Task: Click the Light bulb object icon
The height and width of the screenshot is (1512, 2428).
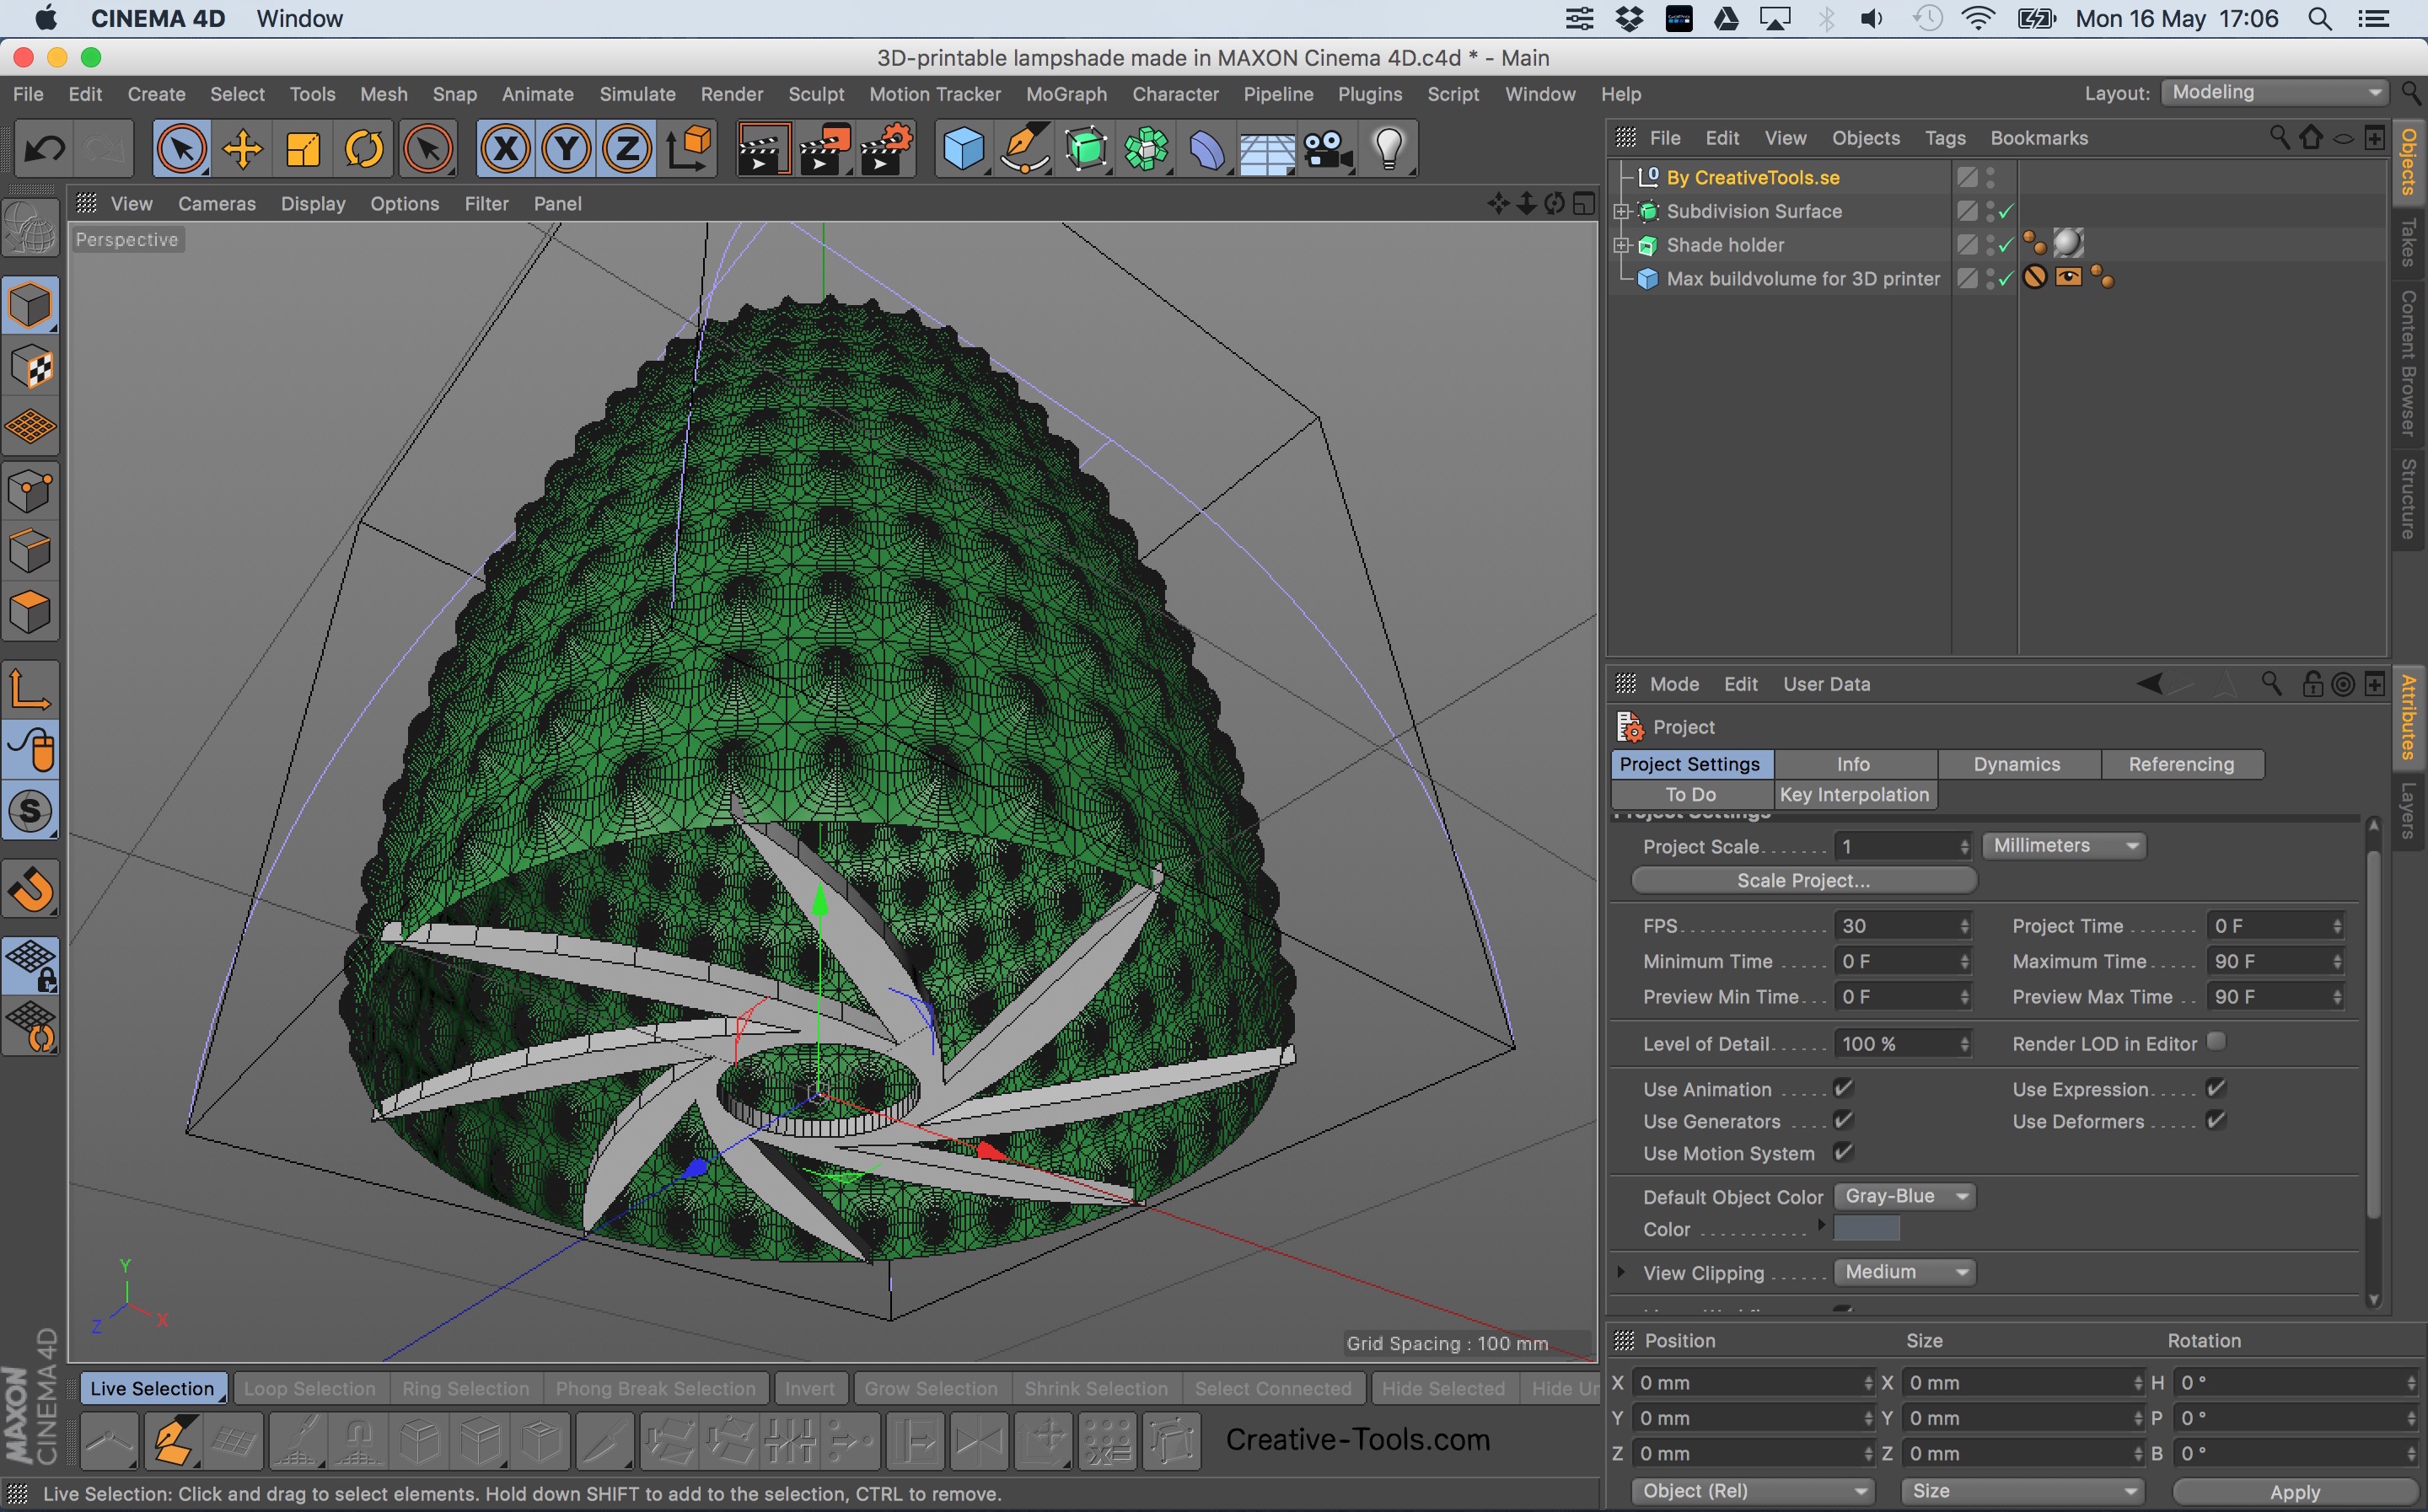Action: [x=1389, y=150]
